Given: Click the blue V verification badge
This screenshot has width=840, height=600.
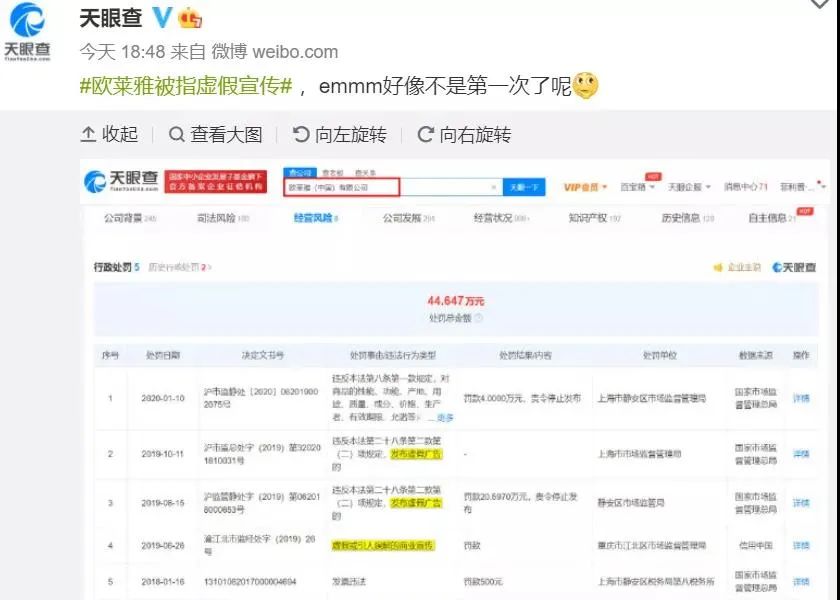Looking at the screenshot, I should coord(161,18).
